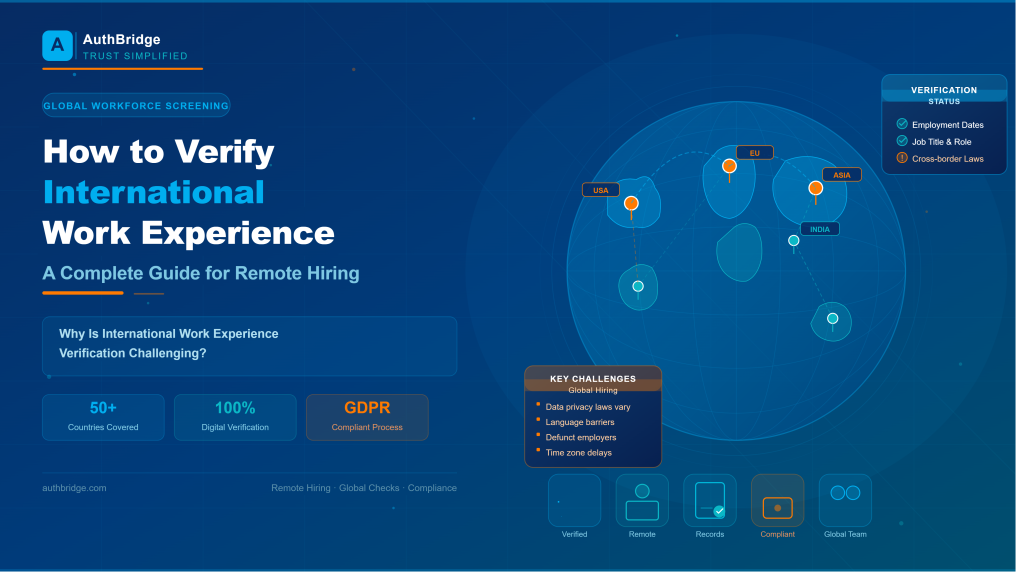Click the Global Workforce Screening badge
The height and width of the screenshot is (580, 1024).
(137, 106)
